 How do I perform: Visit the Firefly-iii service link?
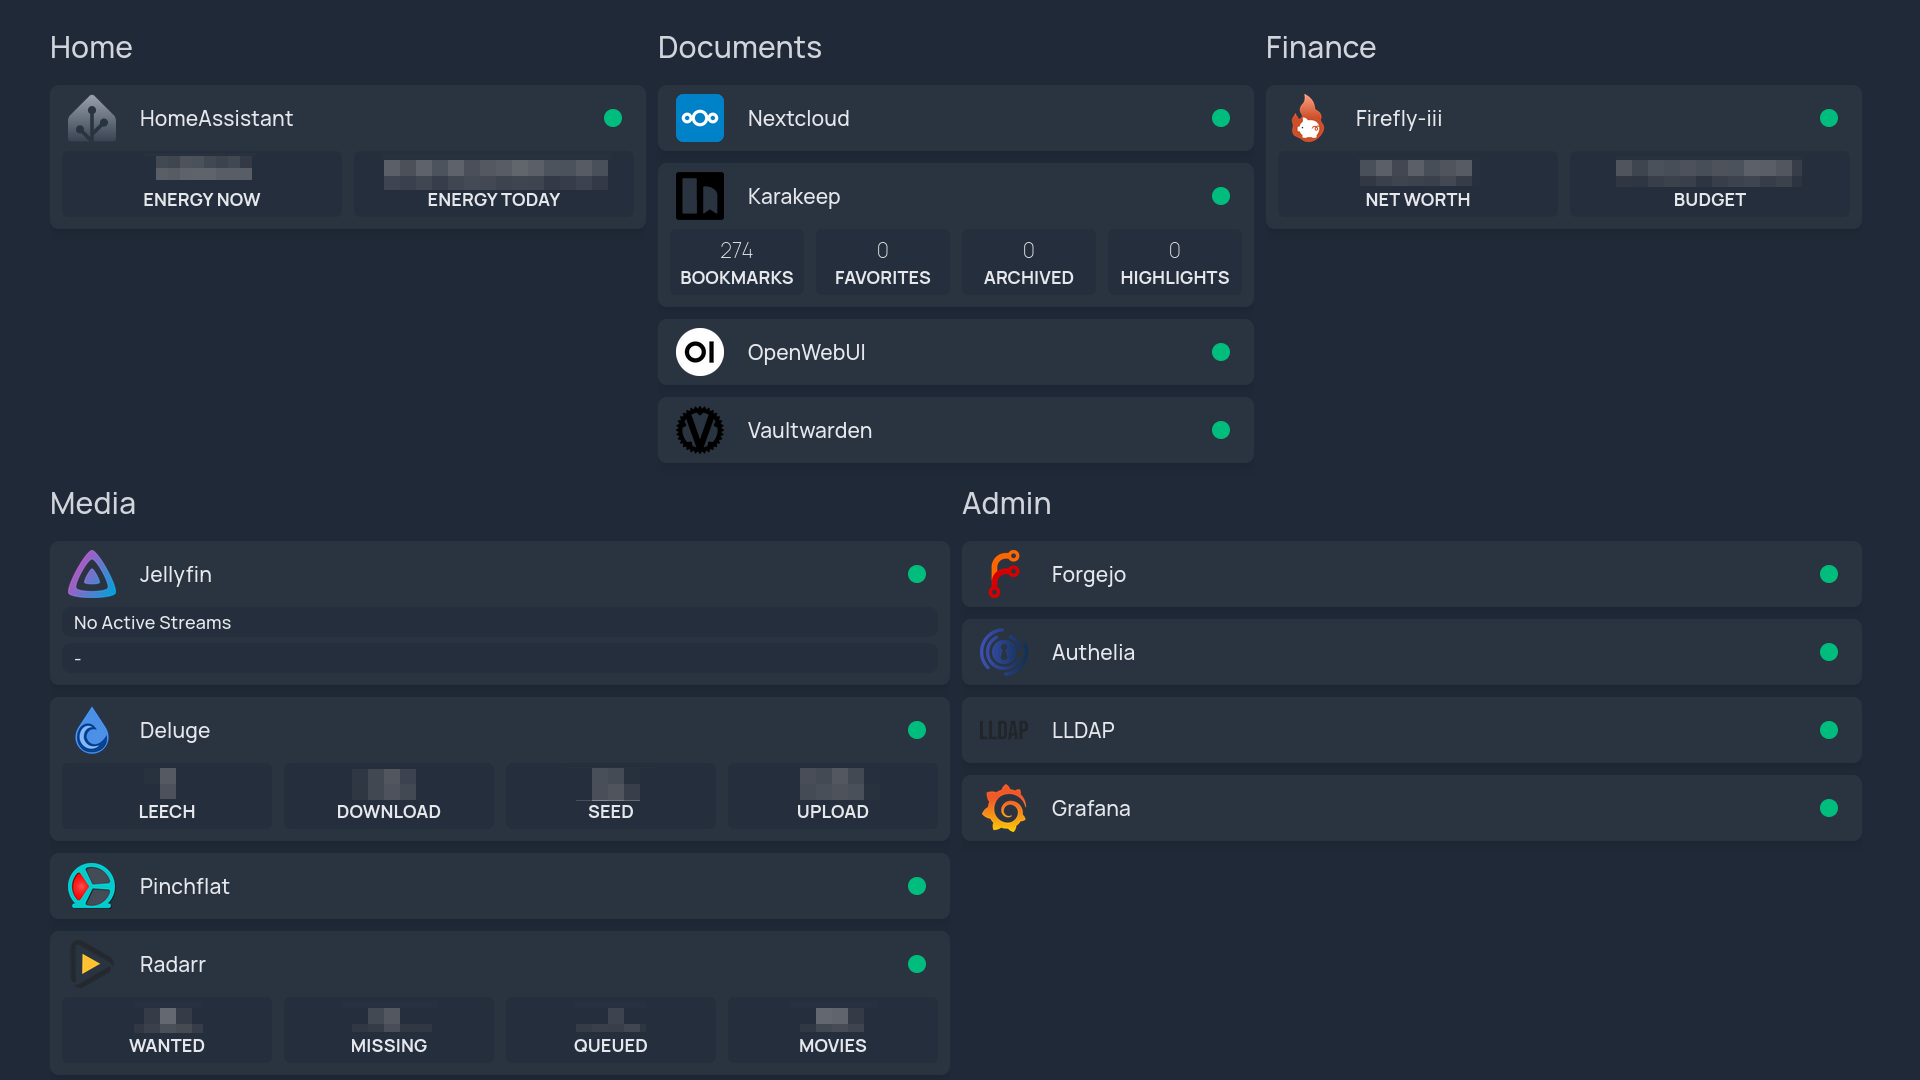point(1399,118)
